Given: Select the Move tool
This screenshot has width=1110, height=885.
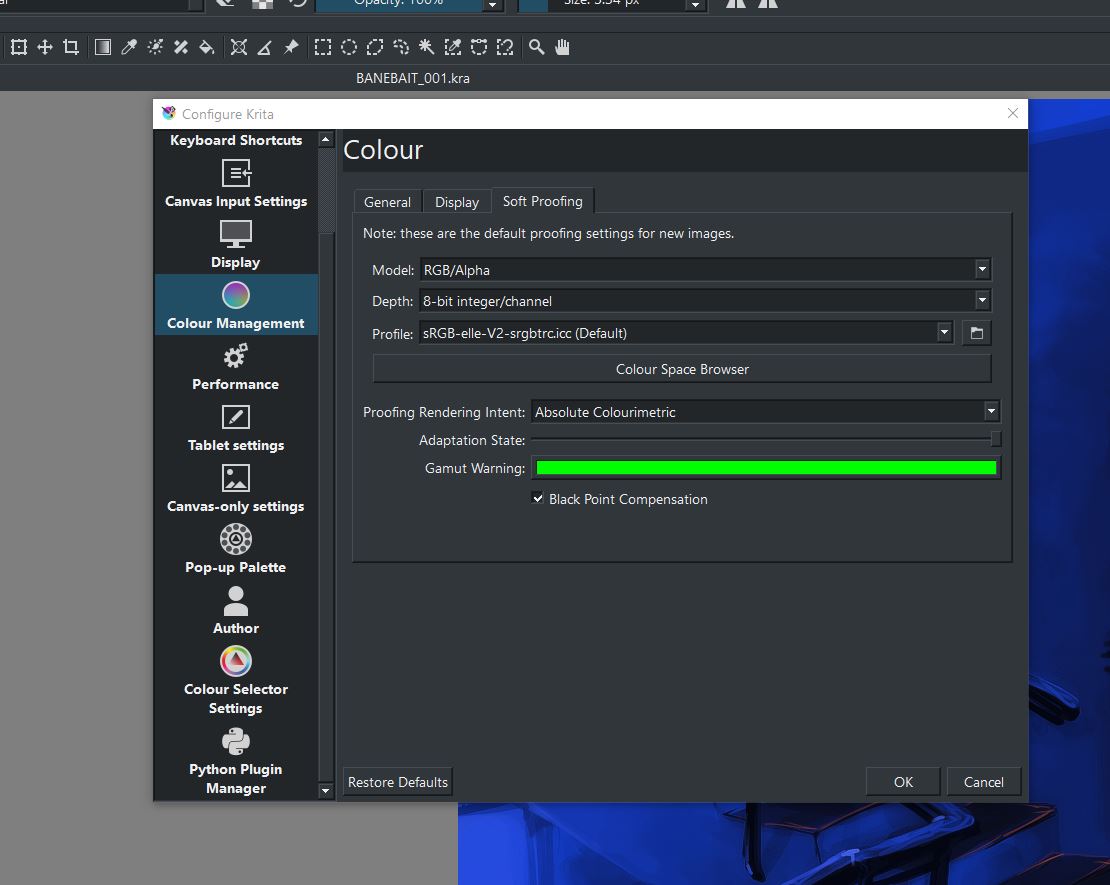Looking at the screenshot, I should pos(45,47).
